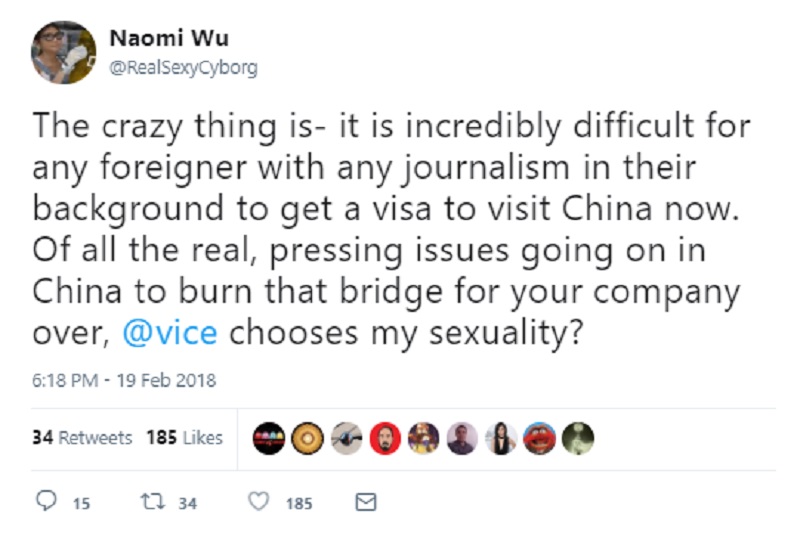
Task: Open the 6:18 PM - 19 Feb 2018 timestamp
Action: pyautogui.click(x=124, y=380)
